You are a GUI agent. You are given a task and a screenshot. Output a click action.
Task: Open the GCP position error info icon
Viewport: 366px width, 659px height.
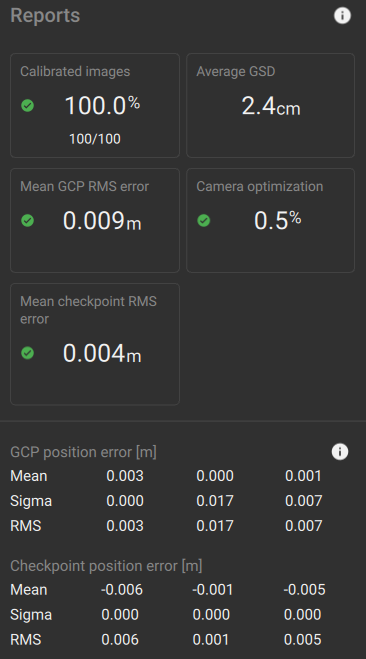(x=340, y=452)
